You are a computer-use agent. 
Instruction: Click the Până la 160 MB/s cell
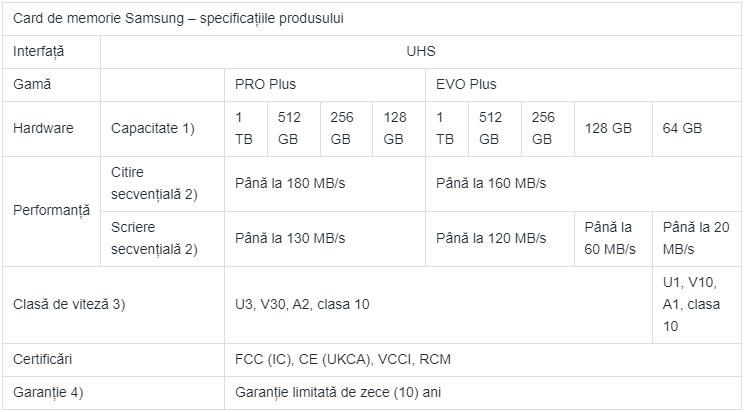point(491,183)
